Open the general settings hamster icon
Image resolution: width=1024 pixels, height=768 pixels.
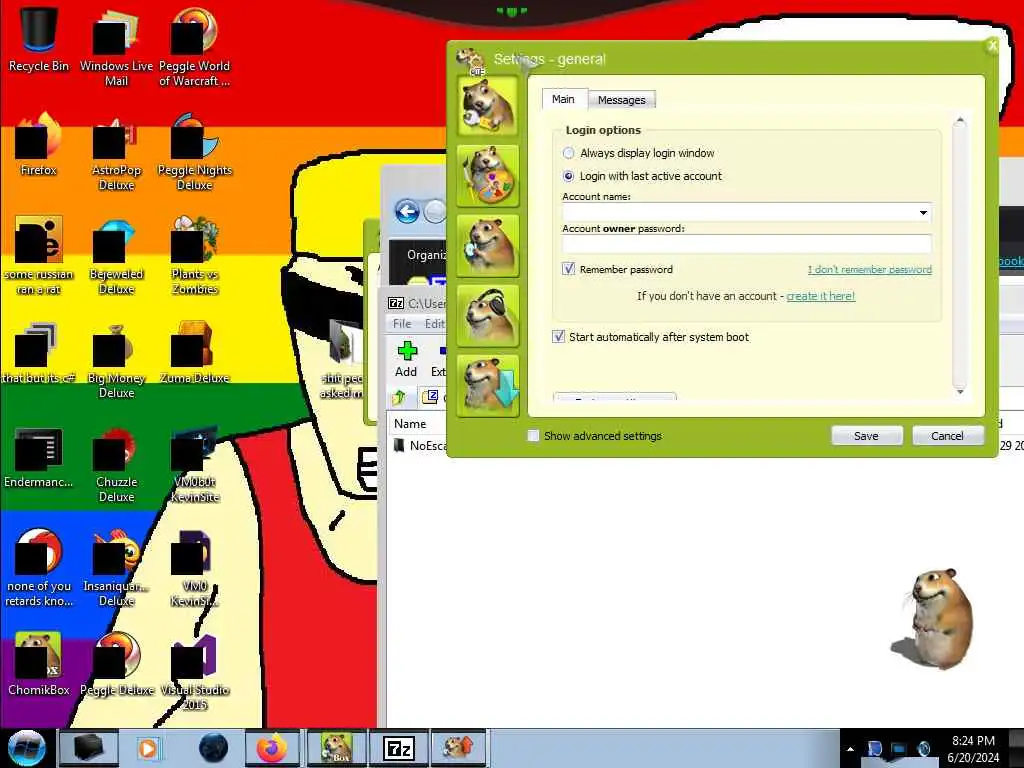point(488,105)
